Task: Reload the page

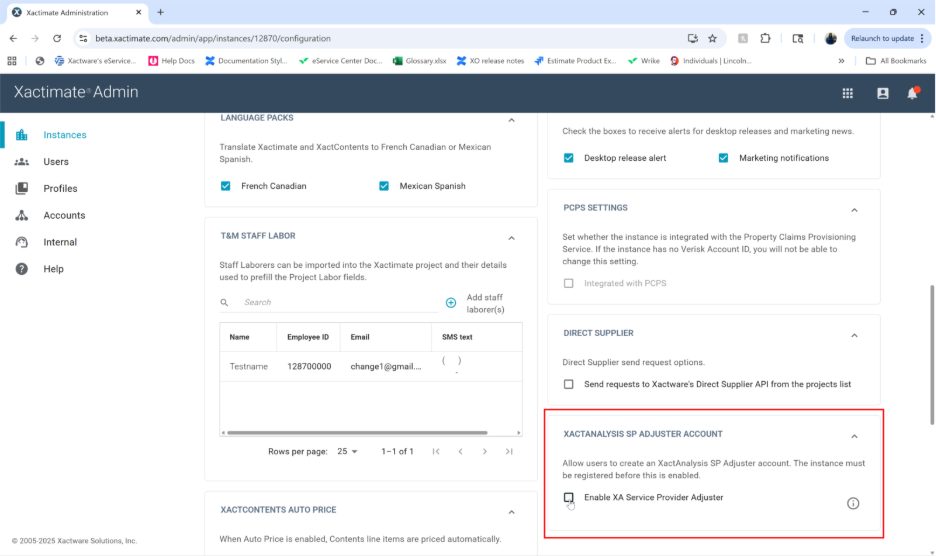Action: click(x=57, y=38)
